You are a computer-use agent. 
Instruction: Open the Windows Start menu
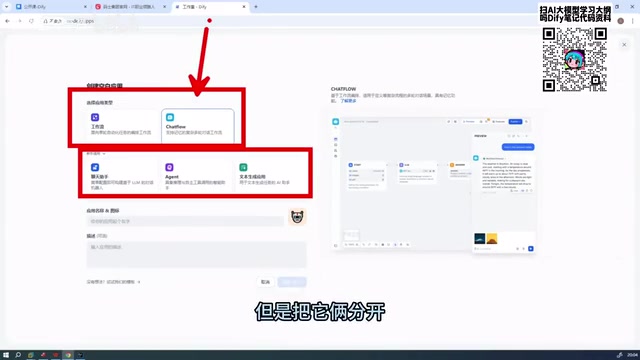tap(6, 355)
